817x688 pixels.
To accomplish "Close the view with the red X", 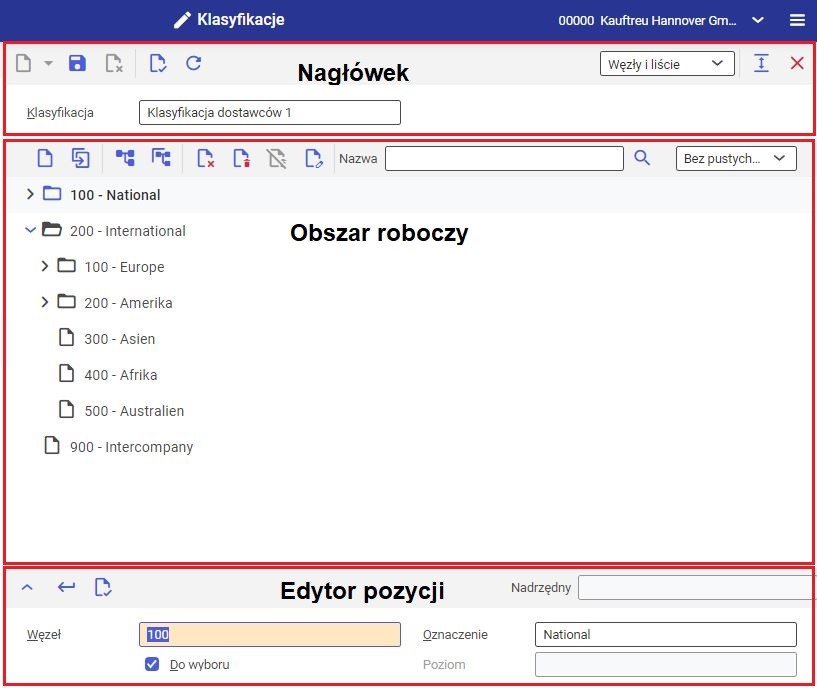I will tap(797, 64).
